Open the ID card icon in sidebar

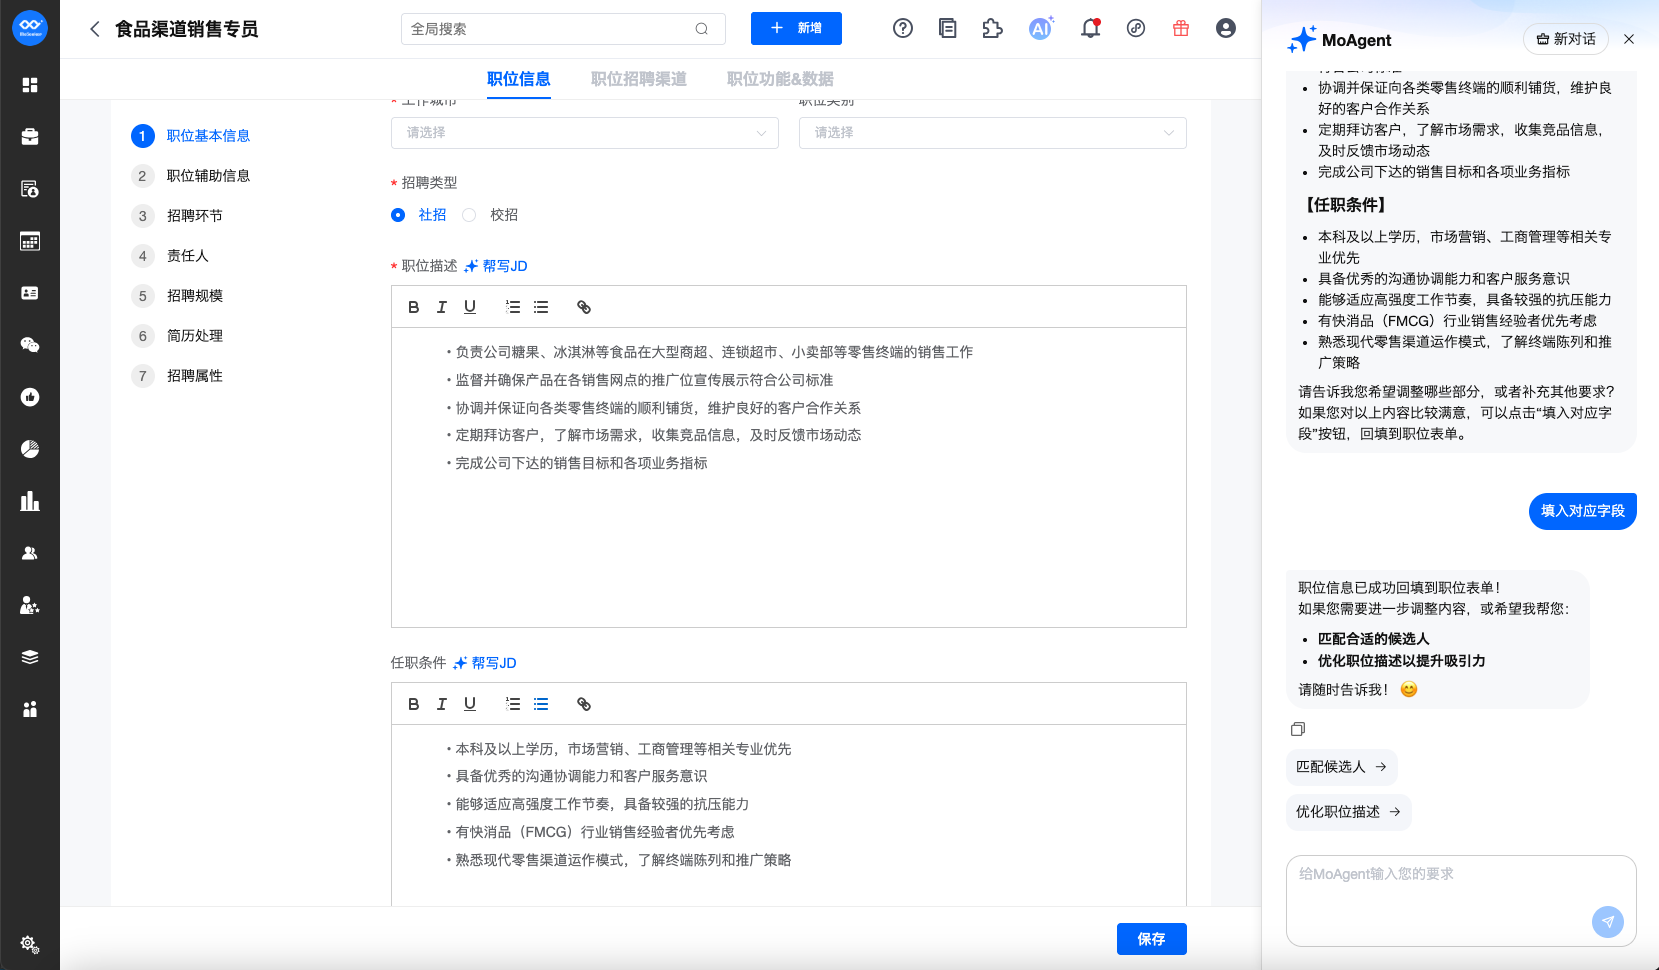pos(30,293)
